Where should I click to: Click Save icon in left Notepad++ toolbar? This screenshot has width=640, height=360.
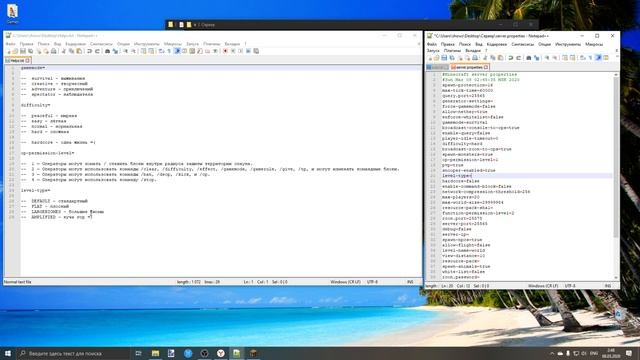(23, 51)
